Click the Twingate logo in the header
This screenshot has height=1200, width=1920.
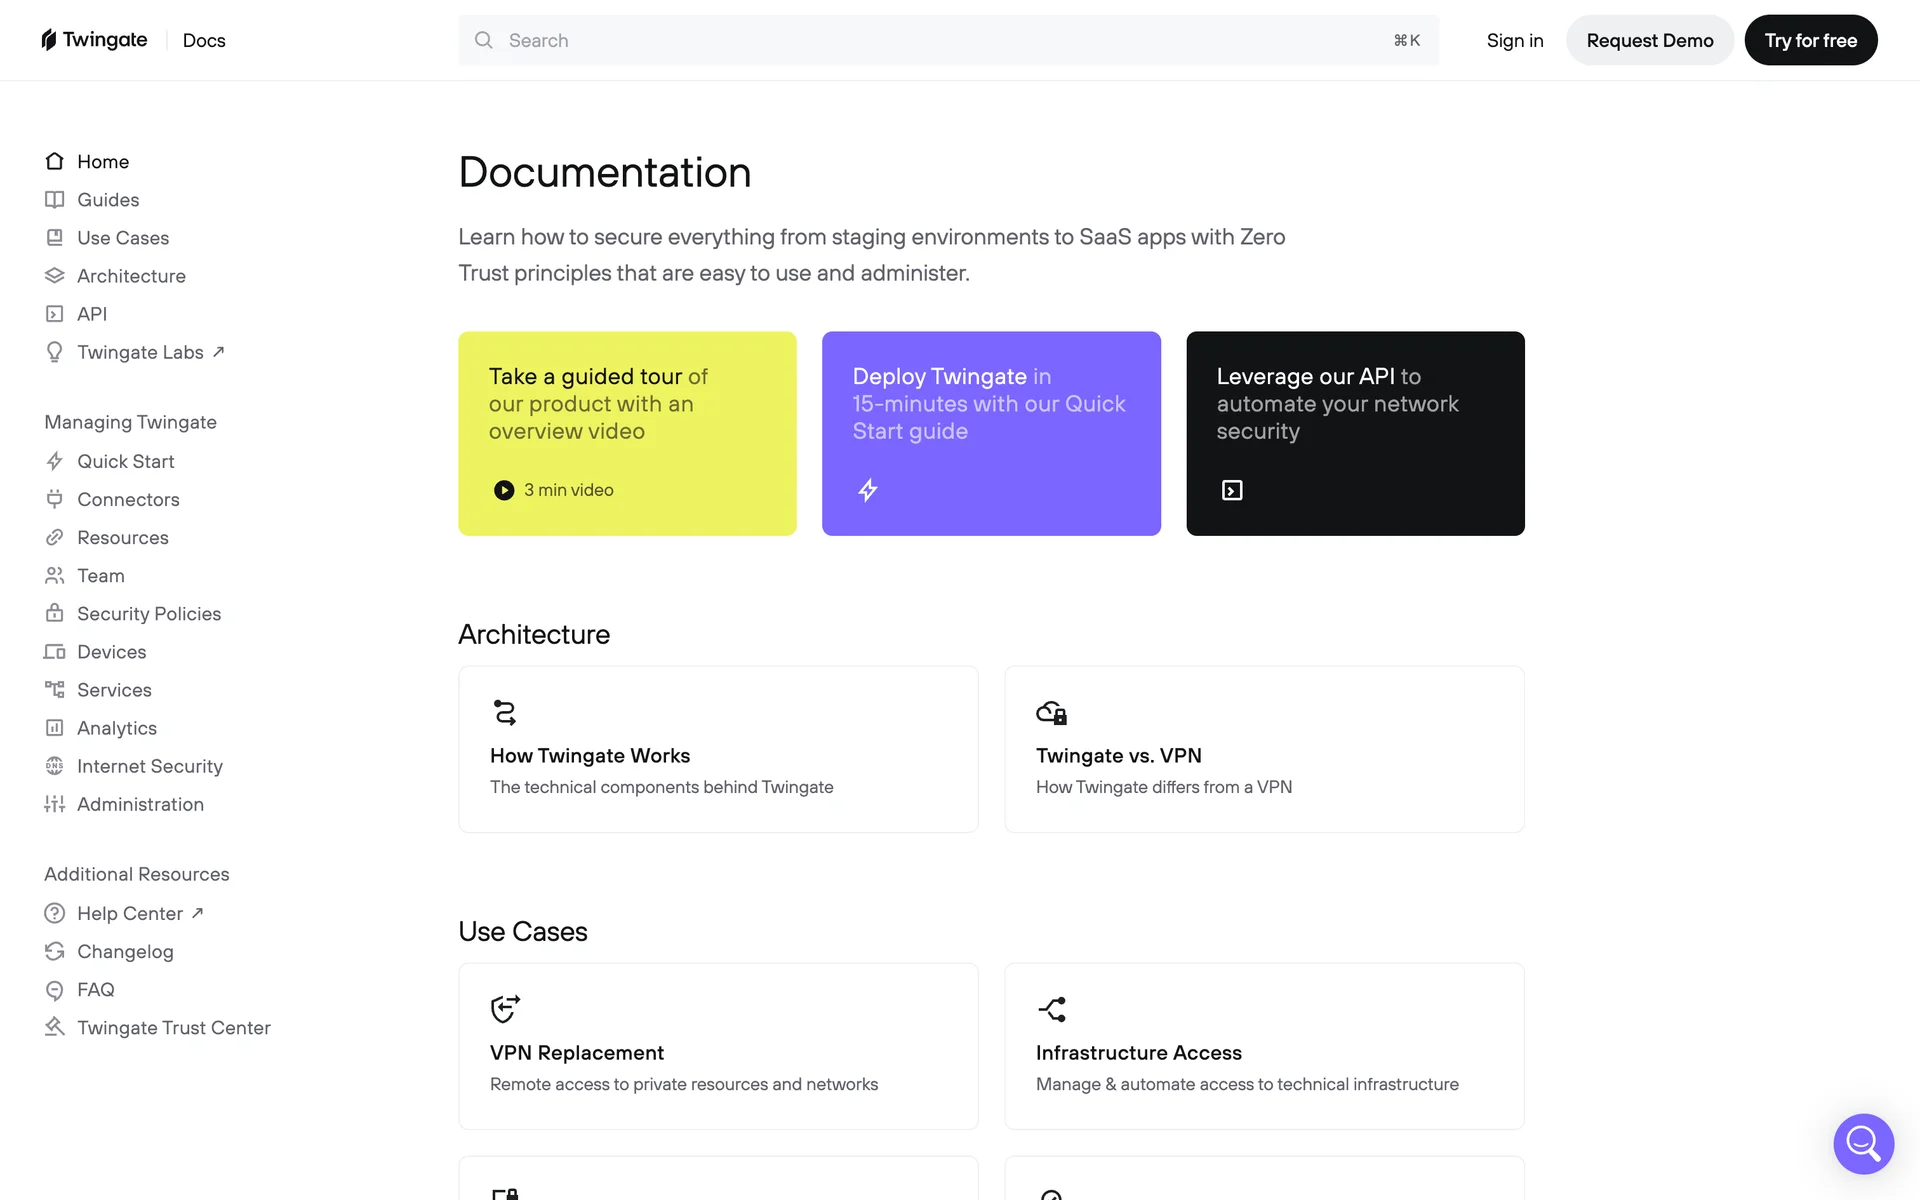pos(94,40)
